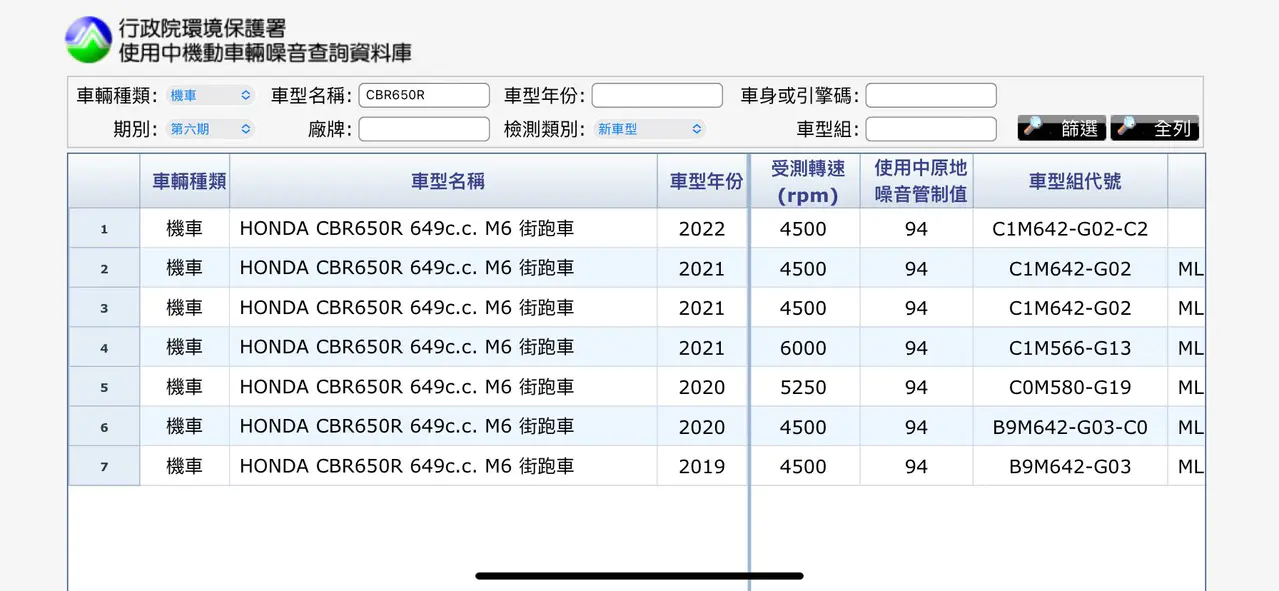Click the 車型組 input field
Image resolution: width=1279 pixels, height=591 pixels.
(x=931, y=129)
